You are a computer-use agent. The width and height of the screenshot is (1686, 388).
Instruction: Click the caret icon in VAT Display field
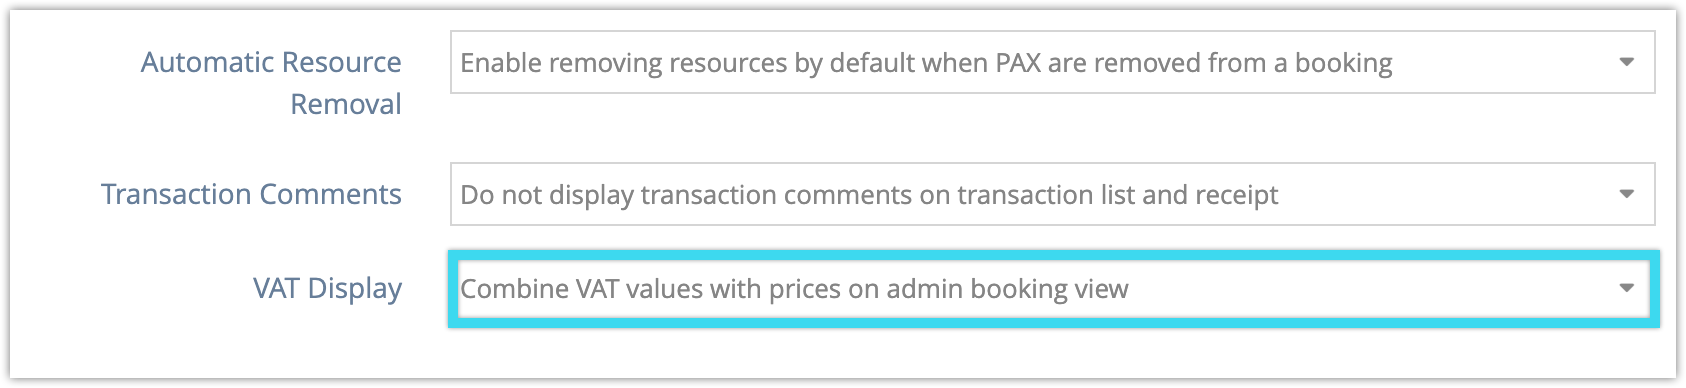1626,288
